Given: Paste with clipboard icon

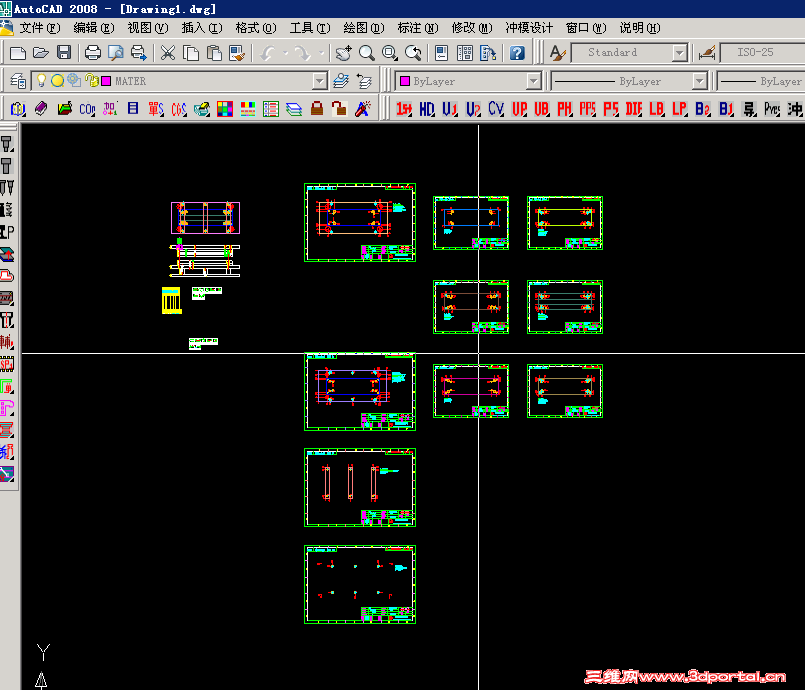Looking at the screenshot, I should pos(214,53).
